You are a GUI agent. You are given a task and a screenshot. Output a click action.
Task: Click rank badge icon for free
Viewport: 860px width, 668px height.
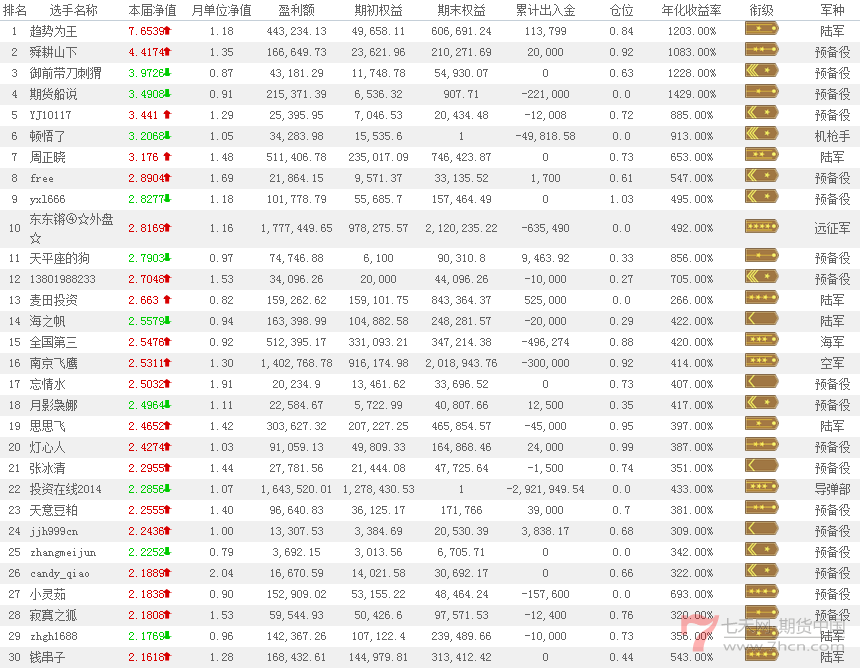762,176
